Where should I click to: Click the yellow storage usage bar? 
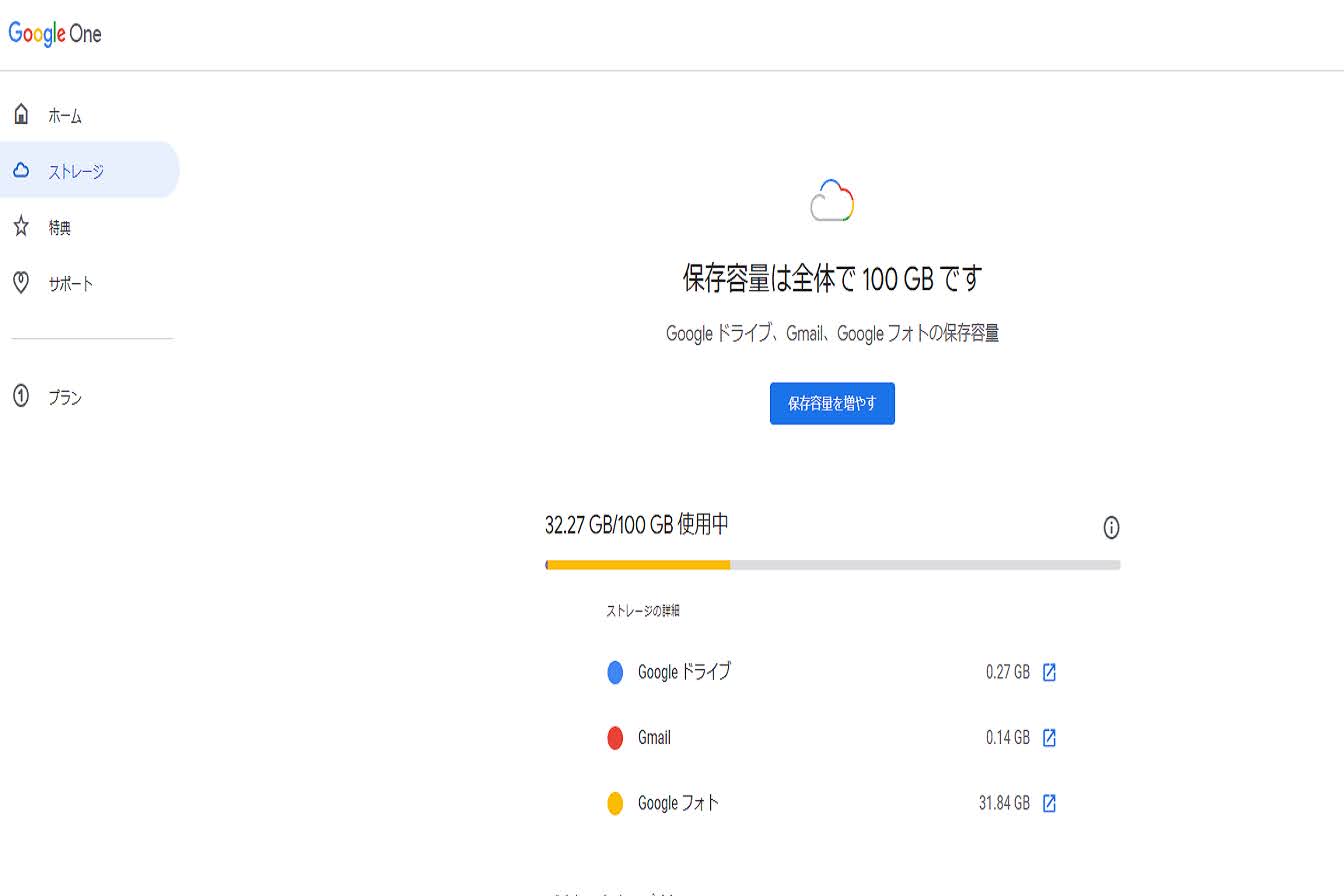tap(639, 565)
